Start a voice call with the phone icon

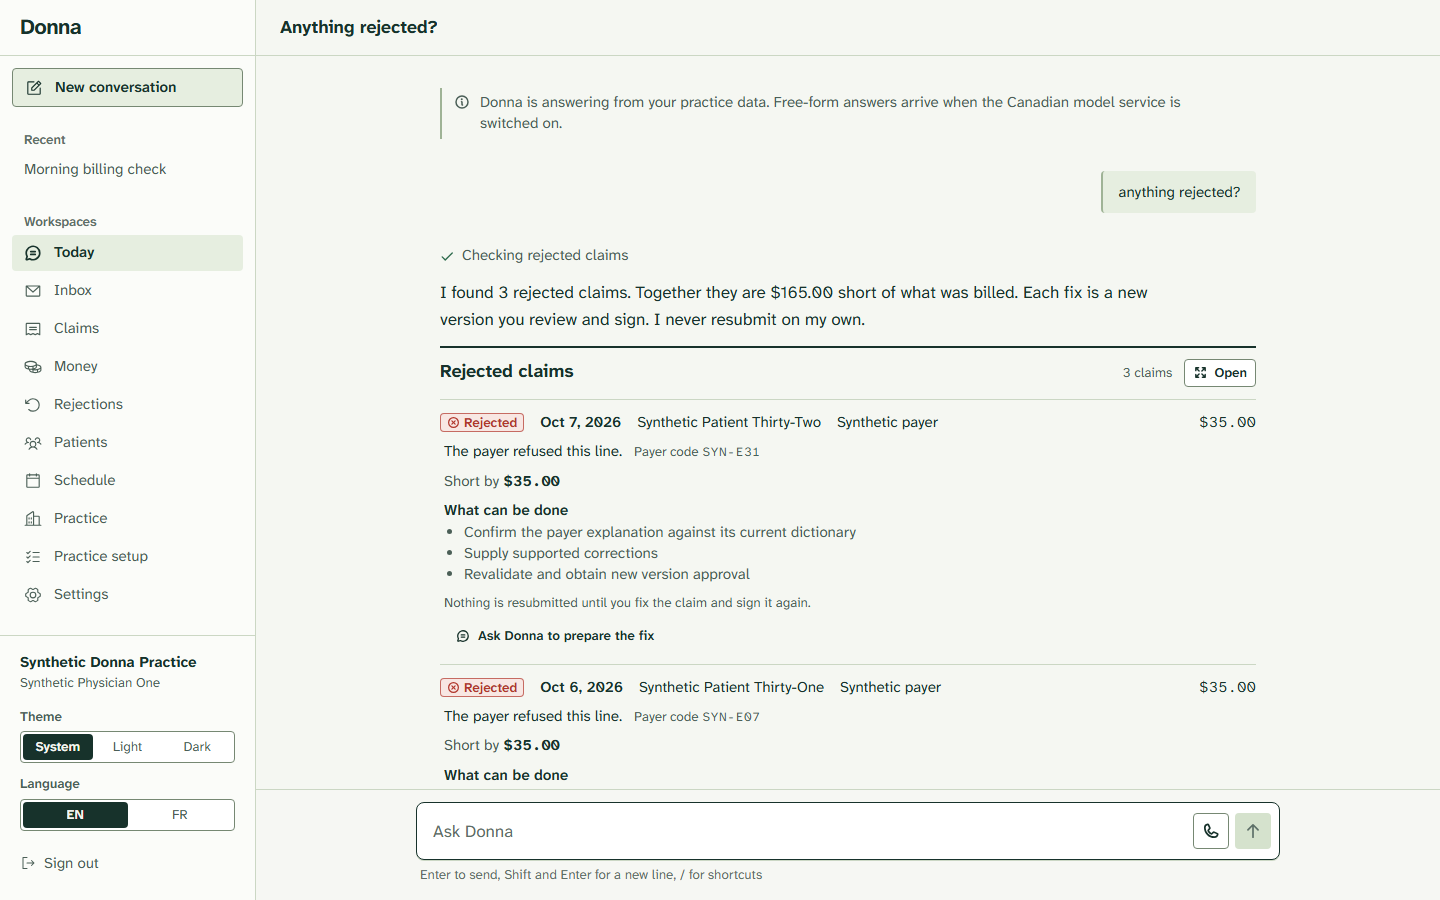coord(1211,831)
